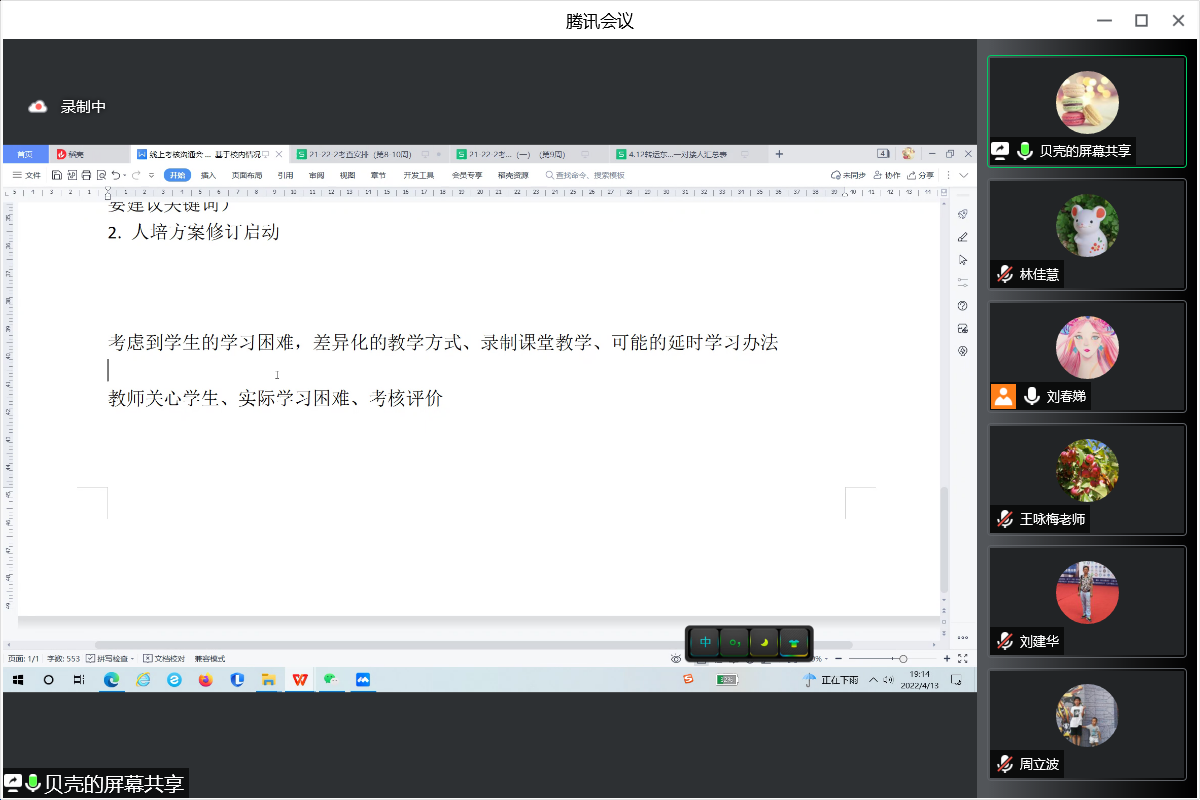Open Firefox from the taskbar
The image size is (1200, 800).
pos(205,680)
